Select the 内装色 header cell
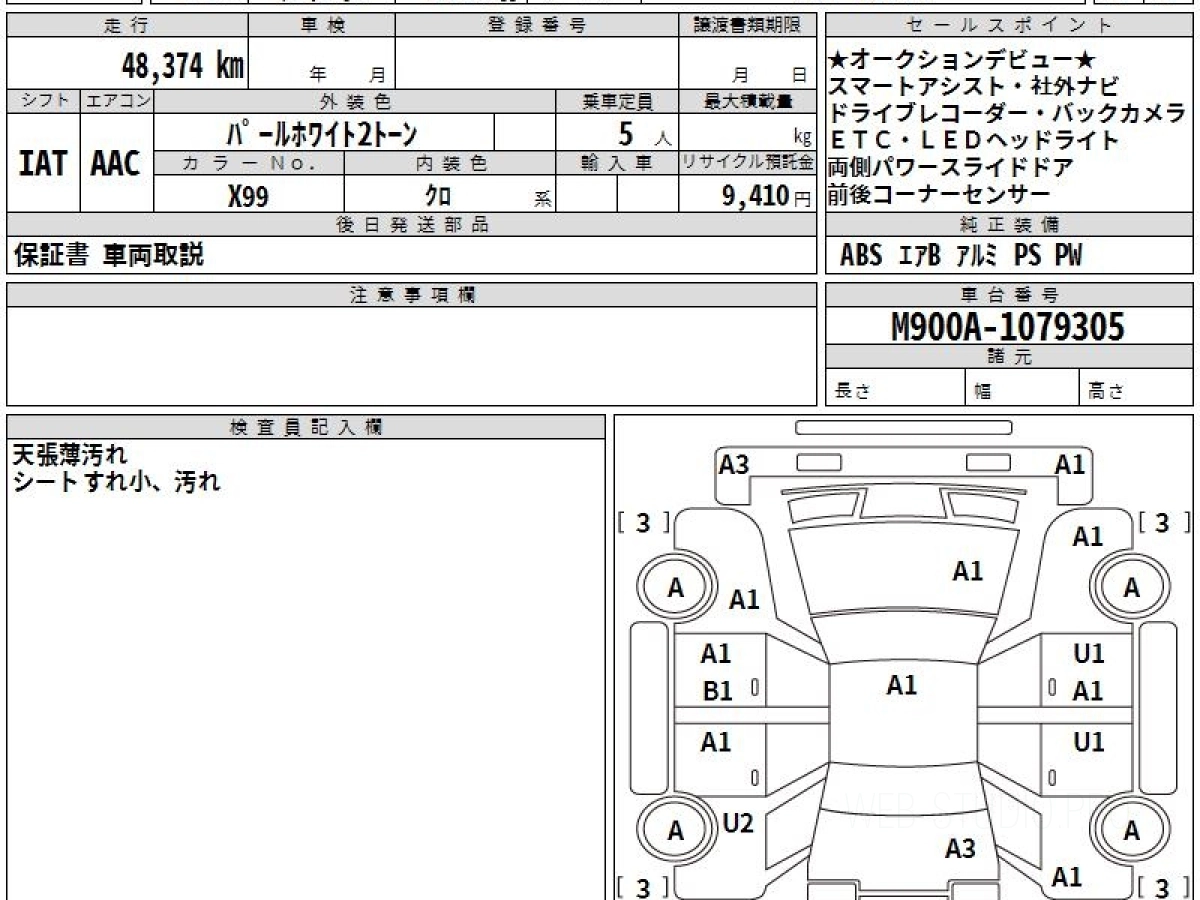This screenshot has width=1200, height=900. [x=450, y=163]
